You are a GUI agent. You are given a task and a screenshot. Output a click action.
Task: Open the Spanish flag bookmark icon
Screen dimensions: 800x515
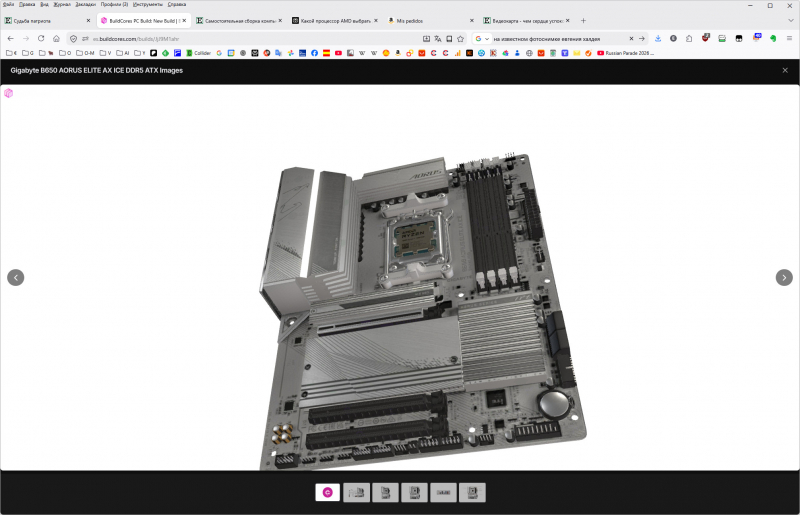click(326, 53)
